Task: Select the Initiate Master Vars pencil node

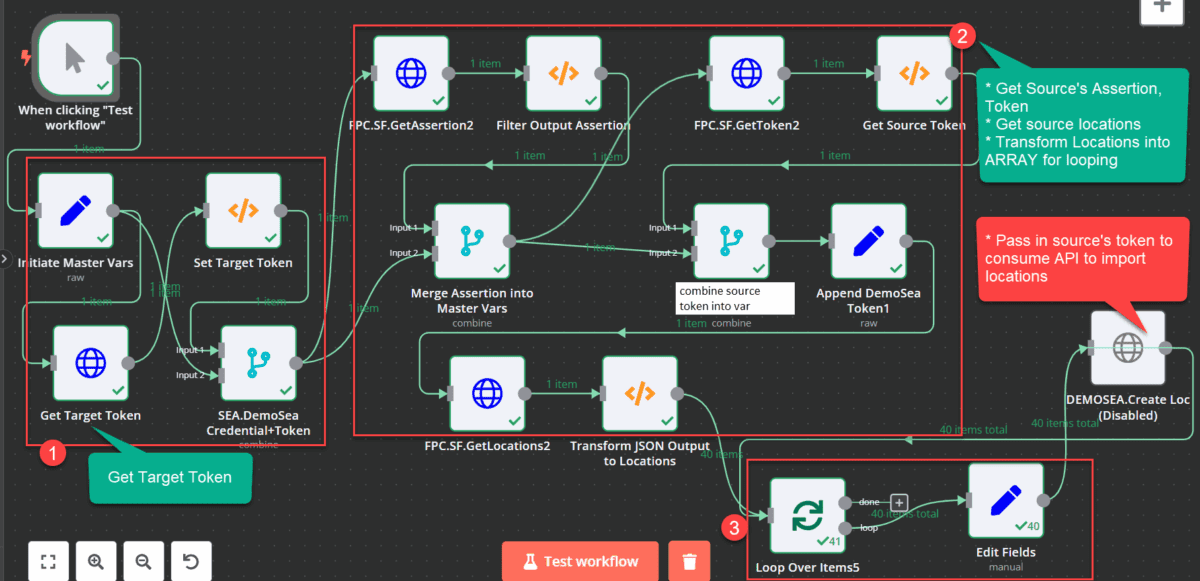Action: point(75,211)
